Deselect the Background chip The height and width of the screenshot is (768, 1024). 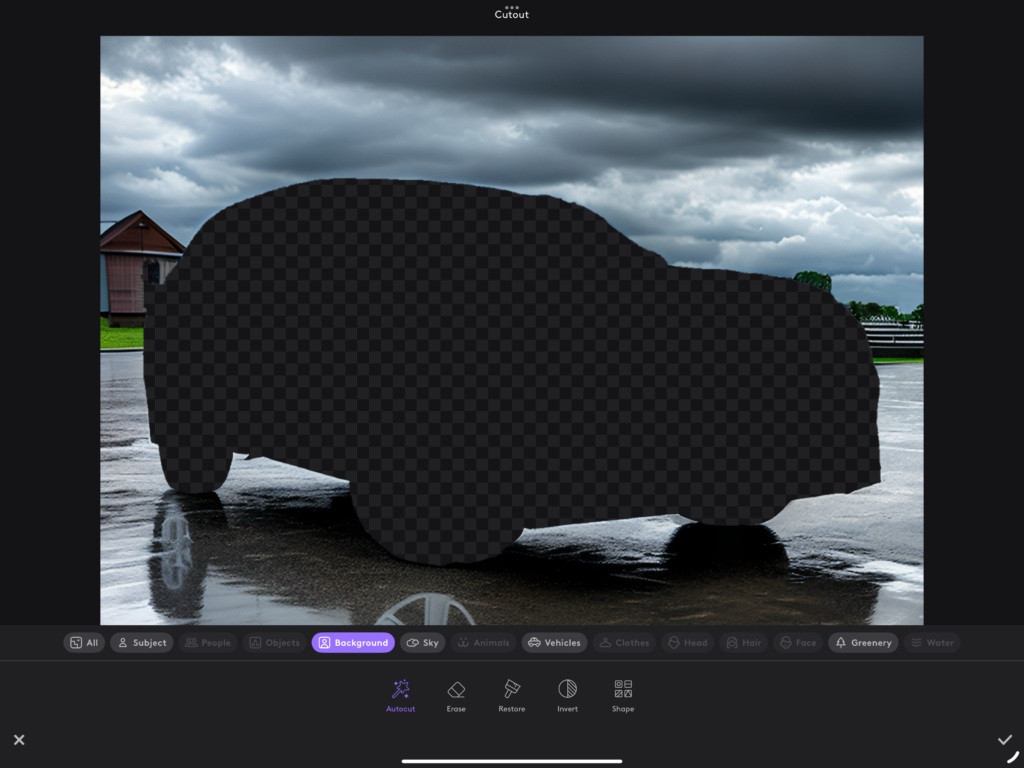click(353, 643)
